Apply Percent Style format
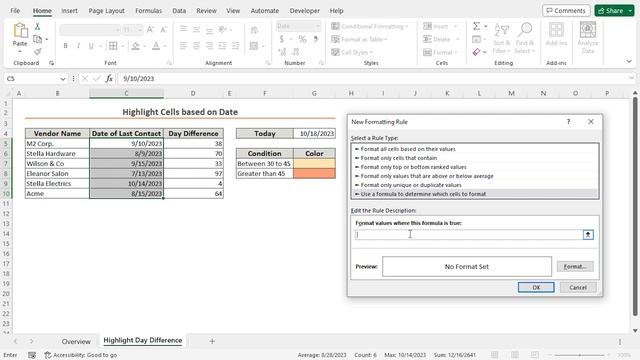This screenshot has height=360, width=640. (302, 39)
